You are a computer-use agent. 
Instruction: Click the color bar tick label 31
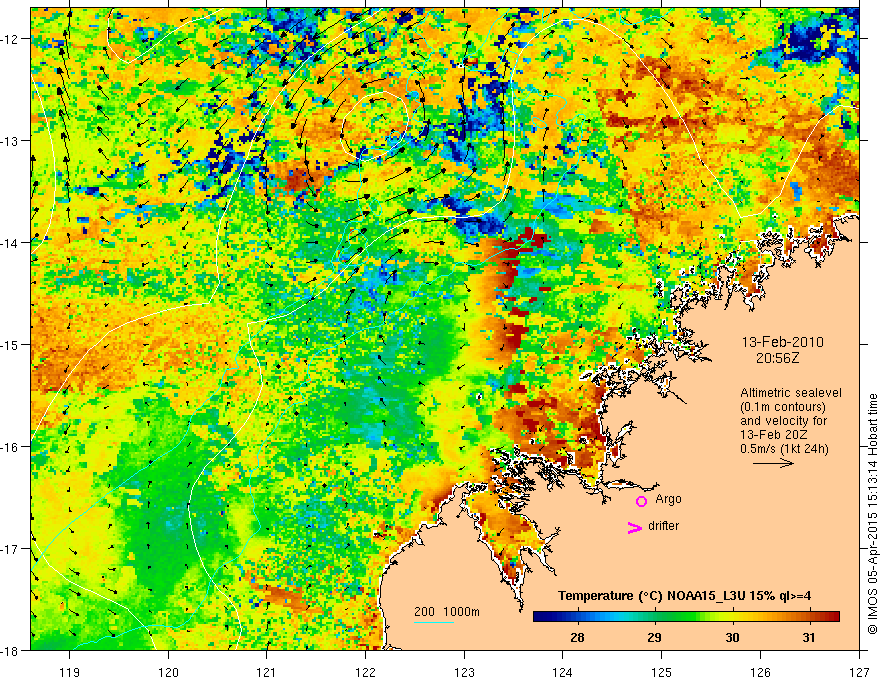pos(808,637)
